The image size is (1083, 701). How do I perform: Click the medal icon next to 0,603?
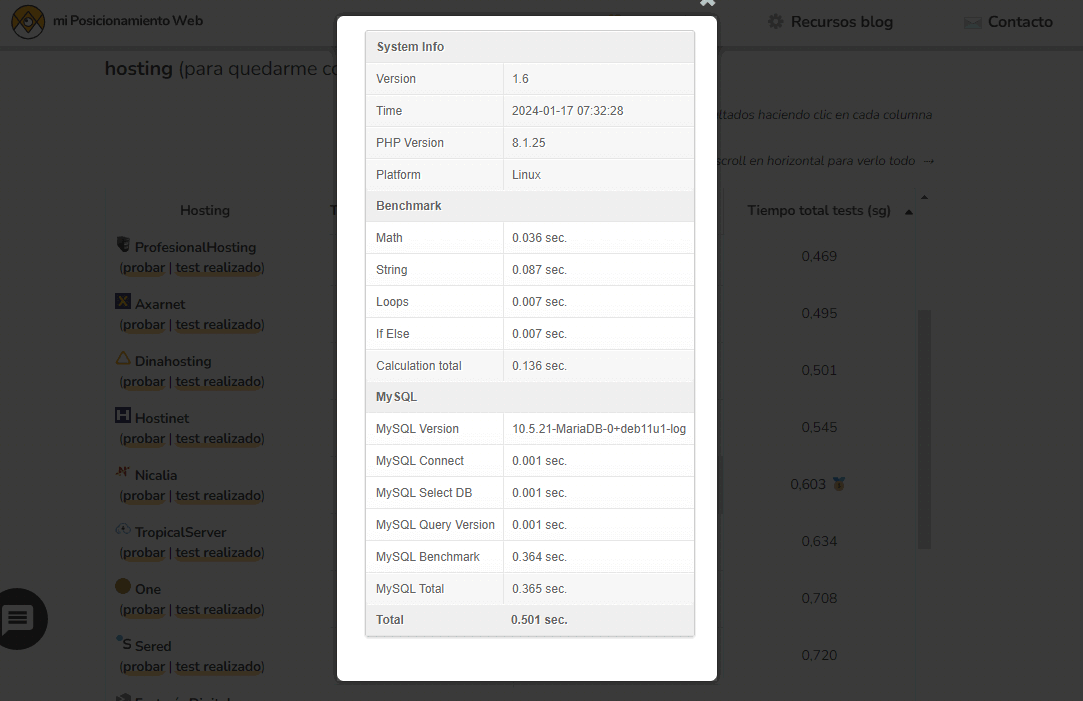click(x=838, y=484)
